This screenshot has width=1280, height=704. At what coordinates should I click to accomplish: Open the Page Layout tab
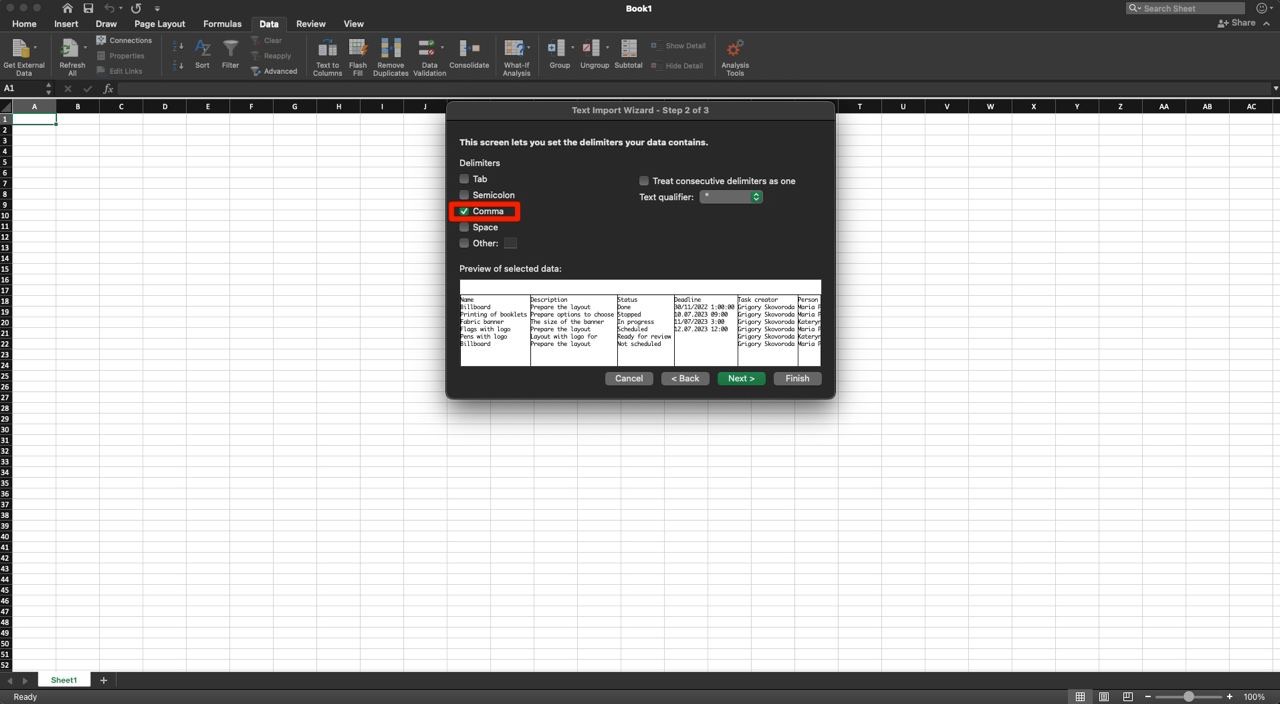click(160, 24)
